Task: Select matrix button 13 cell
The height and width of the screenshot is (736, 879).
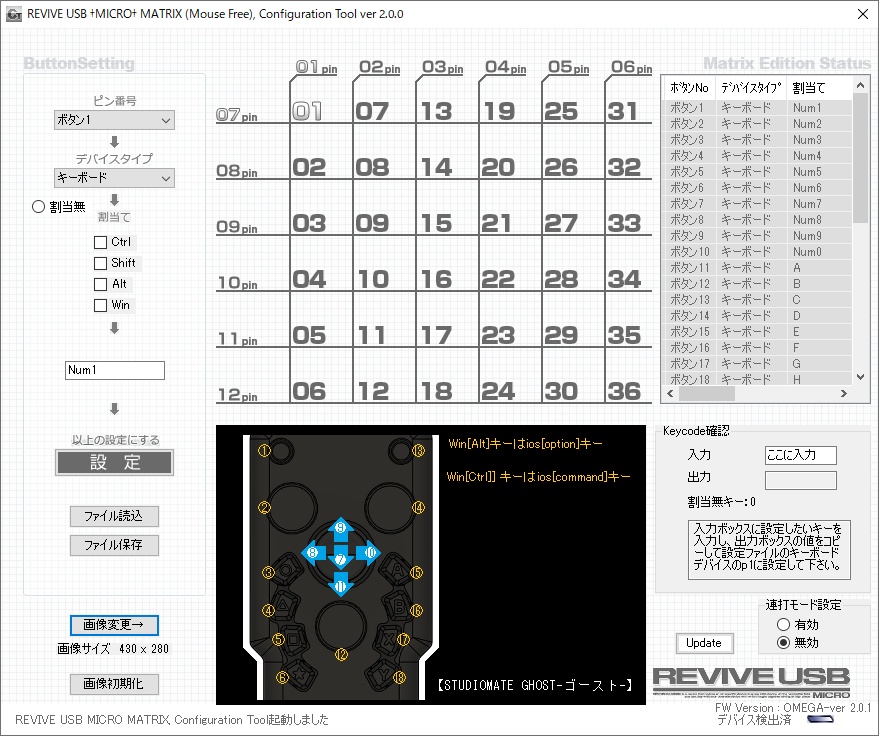Action: click(x=436, y=111)
